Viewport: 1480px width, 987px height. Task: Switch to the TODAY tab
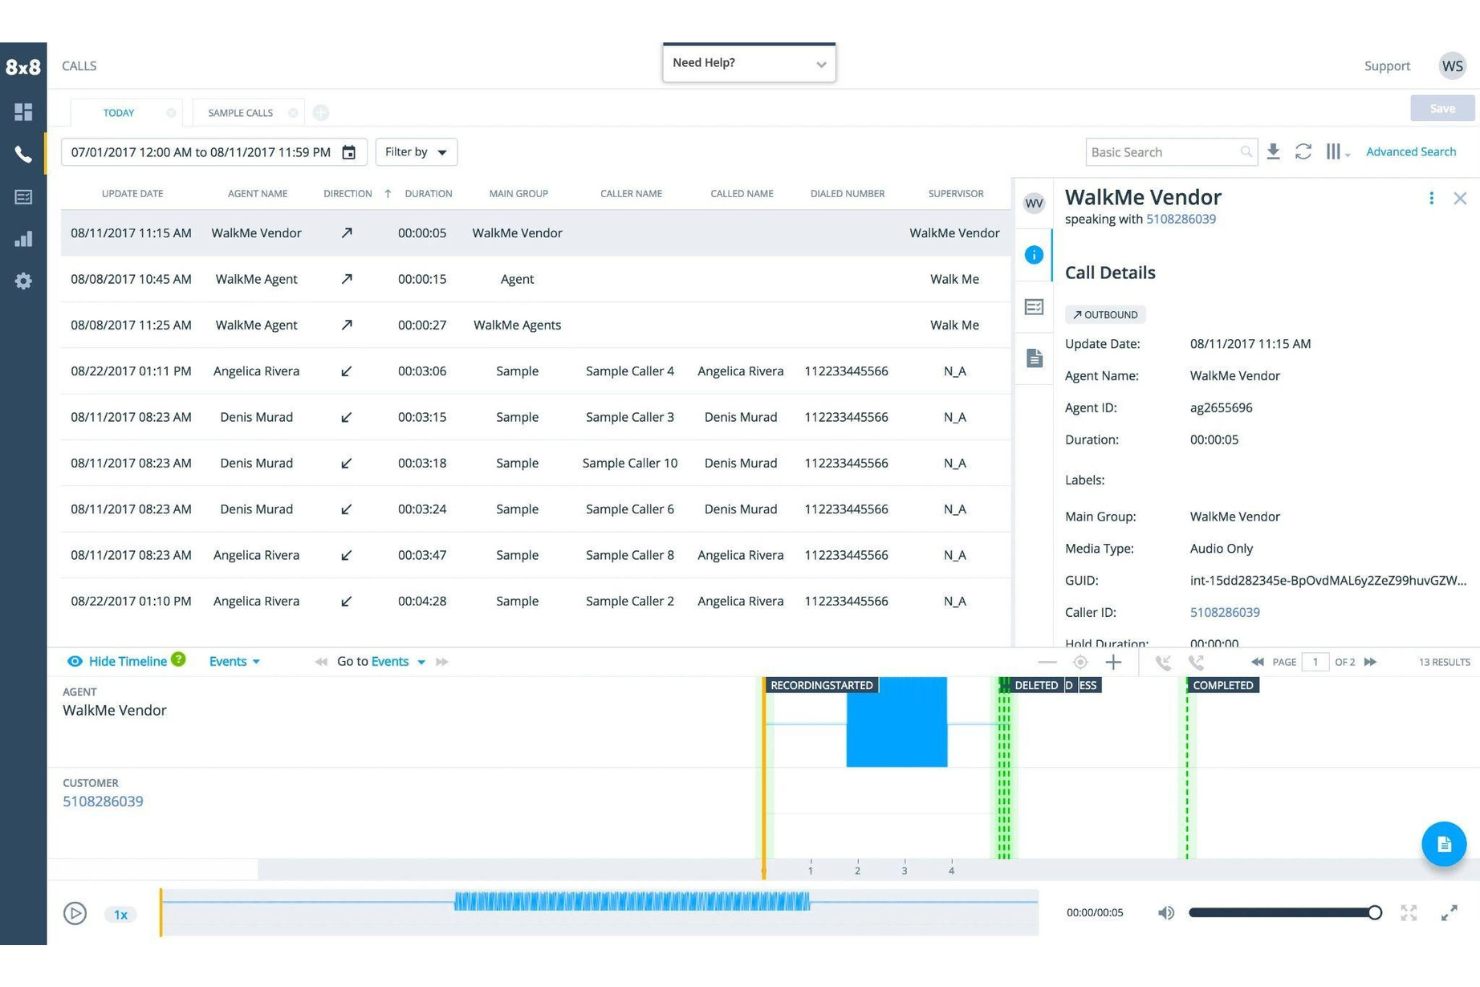(118, 113)
